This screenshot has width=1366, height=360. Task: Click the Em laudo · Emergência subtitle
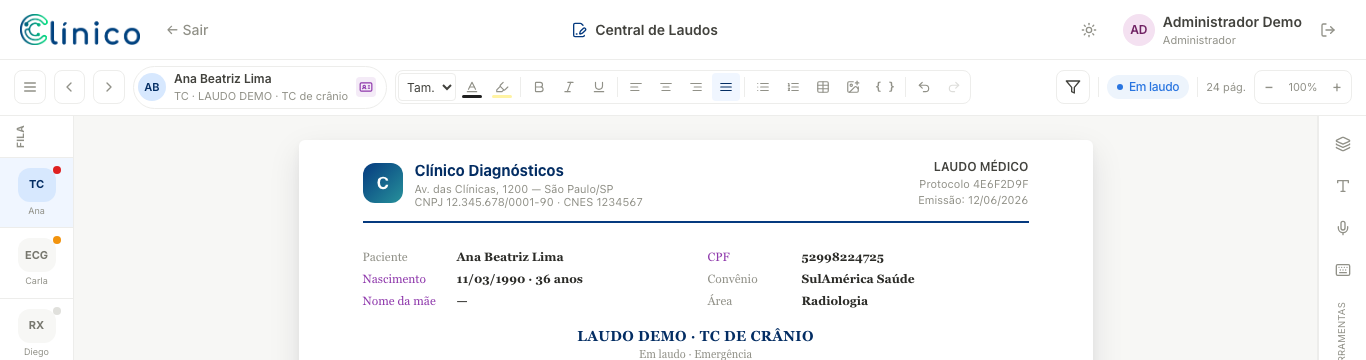point(695,354)
